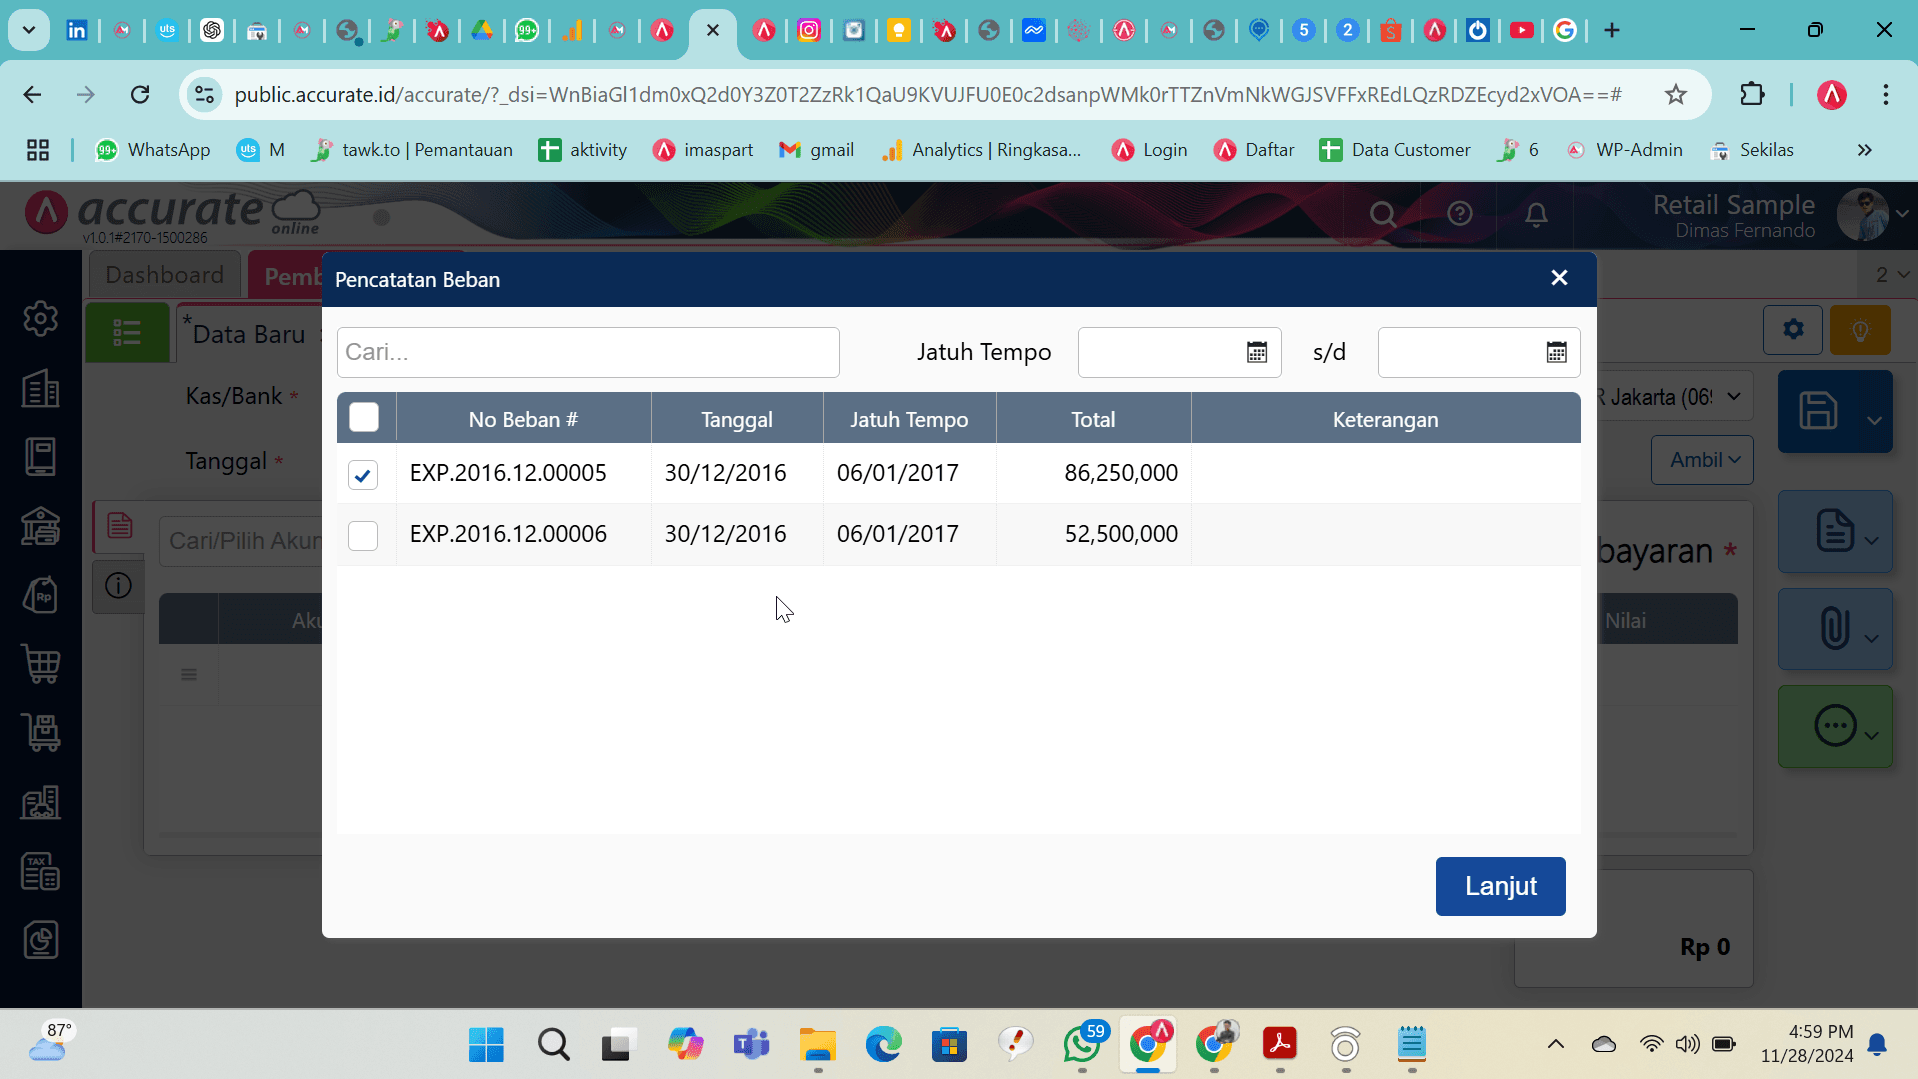
Task: Close the Pencatatan Beban dialog
Action: (1559, 278)
